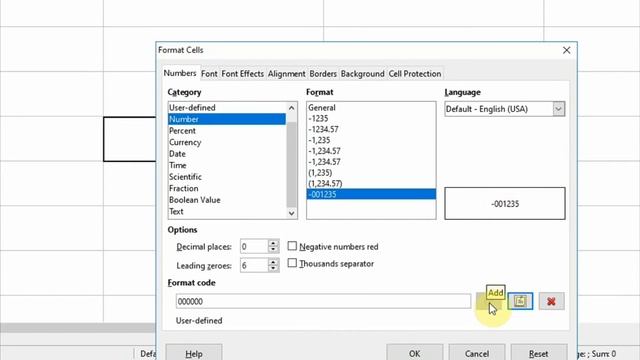
Task: Close the Format Cells dialog
Action: tap(567, 50)
